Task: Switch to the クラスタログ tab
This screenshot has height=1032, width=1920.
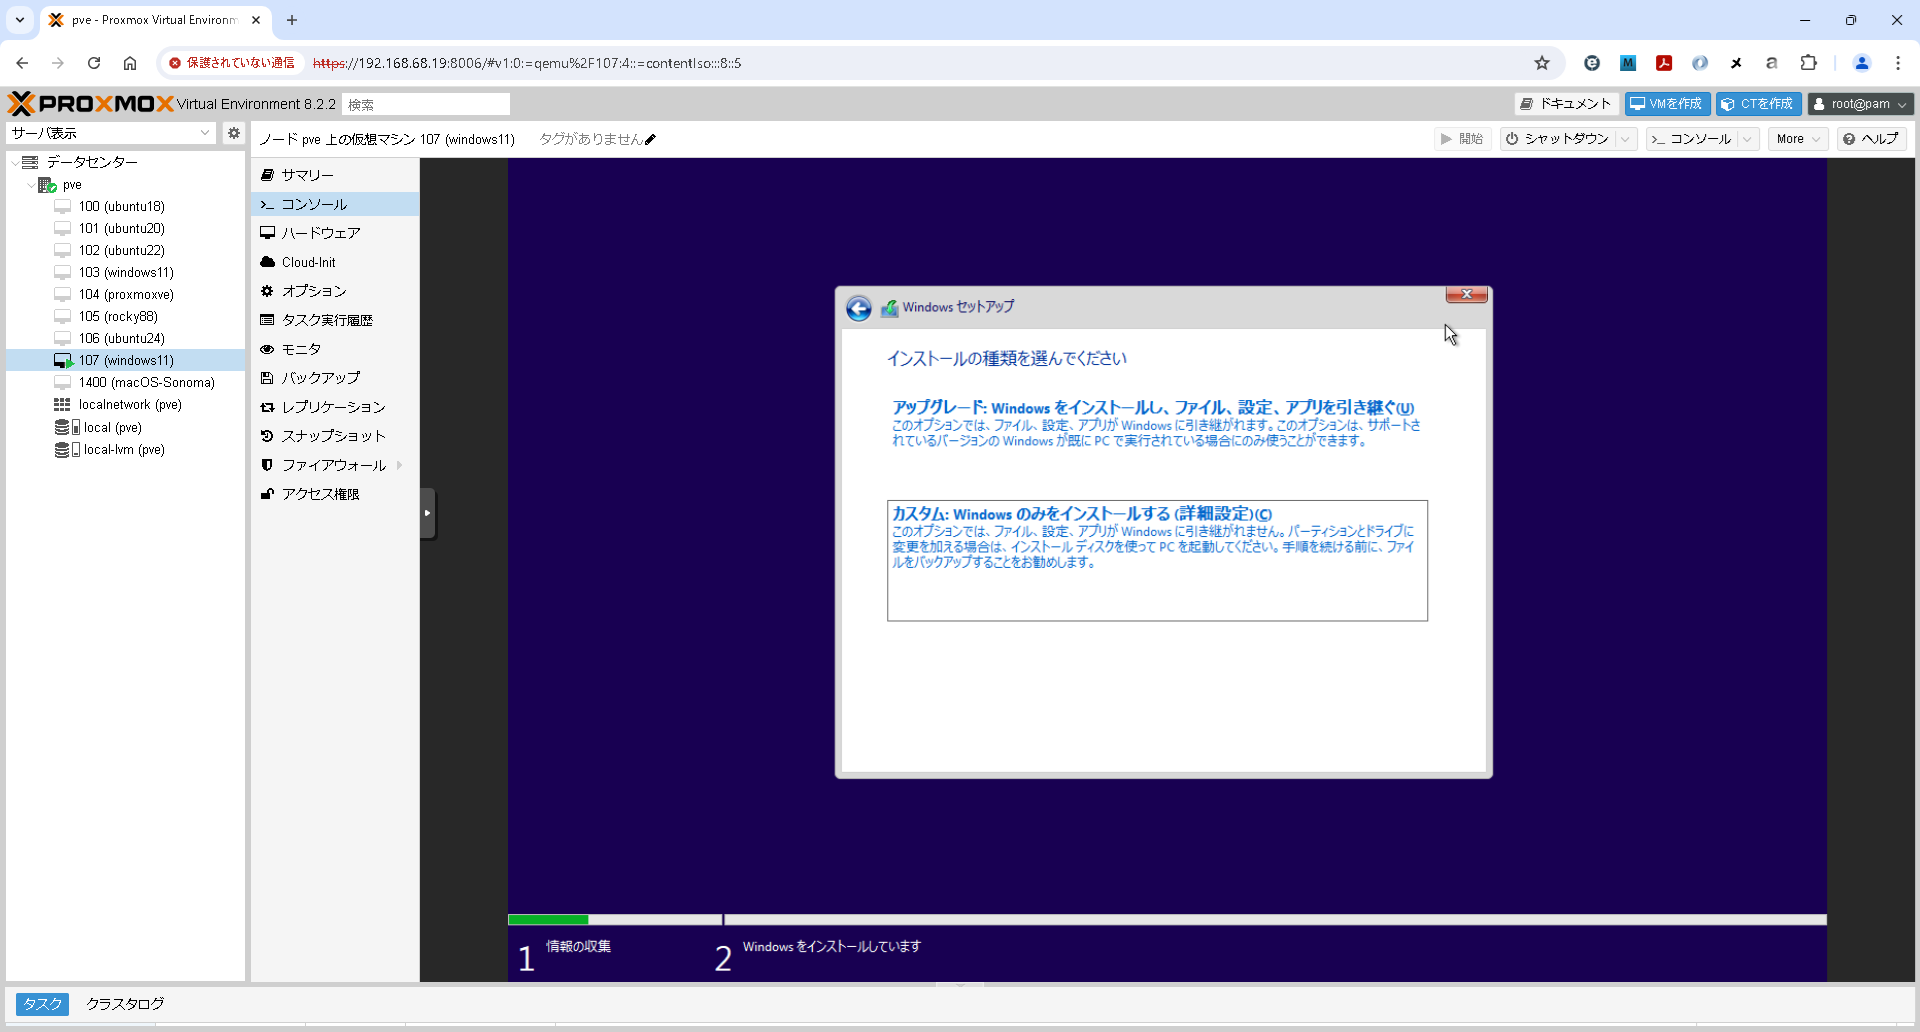Action: (125, 1004)
